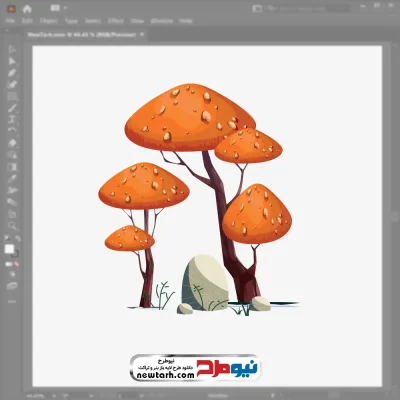This screenshot has width=400, height=400.
Task: Select the Selection tool arrow
Action: tap(12, 49)
